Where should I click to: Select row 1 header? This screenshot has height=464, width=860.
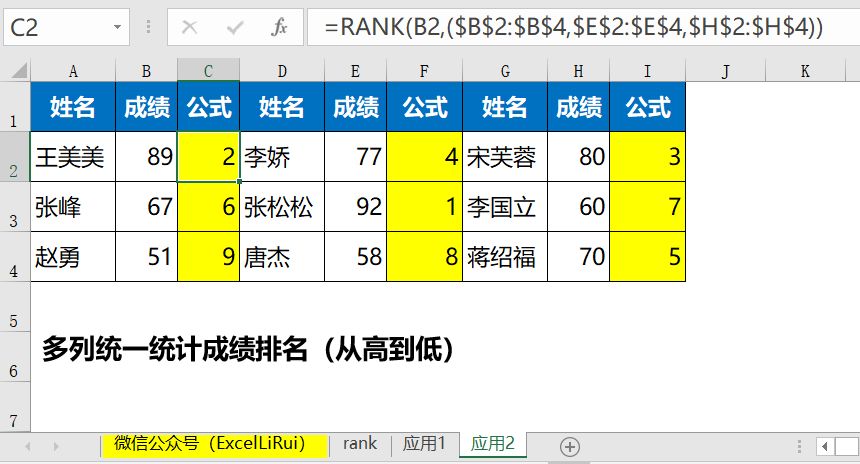tap(15, 106)
